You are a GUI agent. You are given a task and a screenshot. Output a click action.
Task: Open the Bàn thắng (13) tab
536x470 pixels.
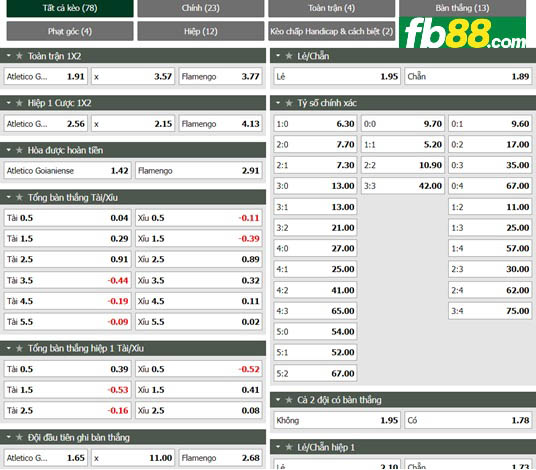(462, 8)
